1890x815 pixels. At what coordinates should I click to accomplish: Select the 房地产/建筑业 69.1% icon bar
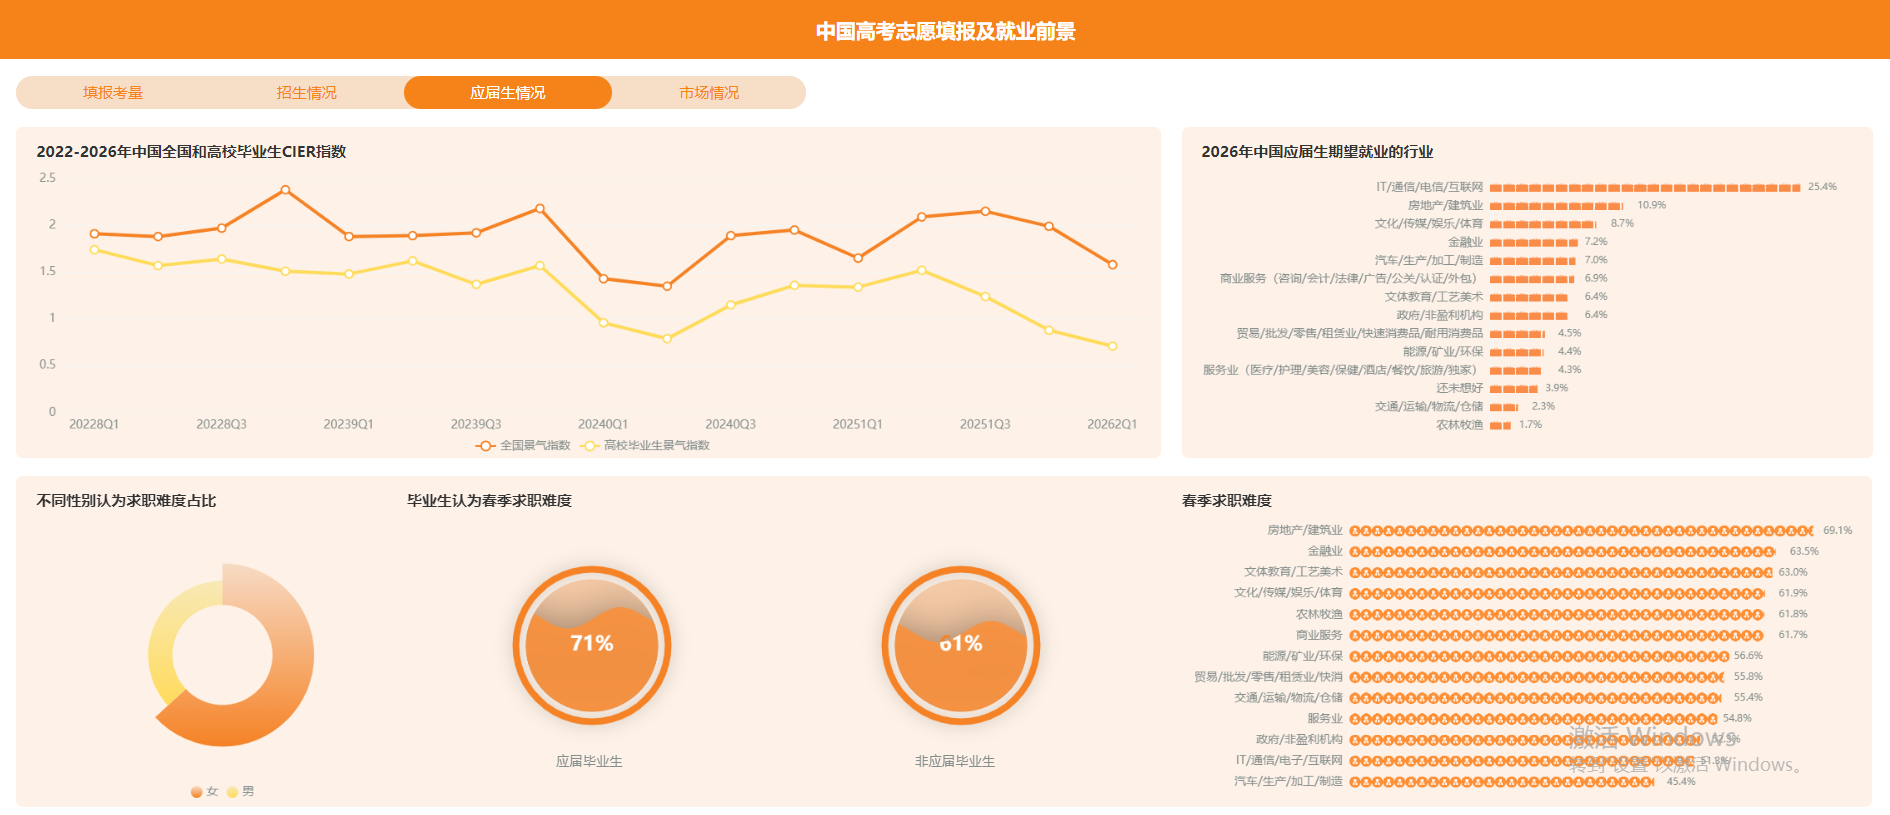[1581, 530]
